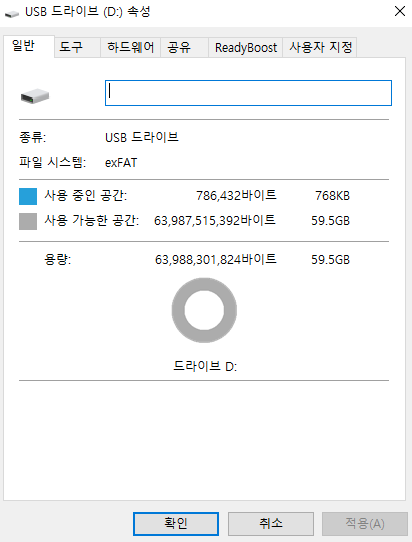Click the 63,988,301,824바이트 capacity value

point(216,259)
